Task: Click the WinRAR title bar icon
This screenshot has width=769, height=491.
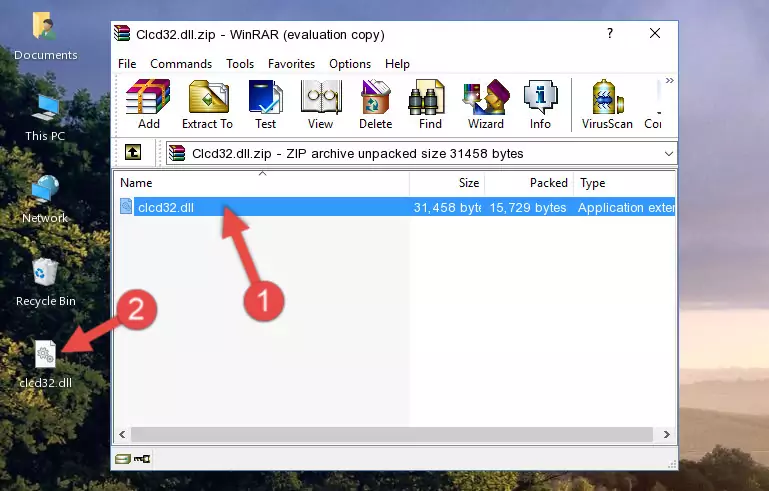Action: tap(122, 33)
